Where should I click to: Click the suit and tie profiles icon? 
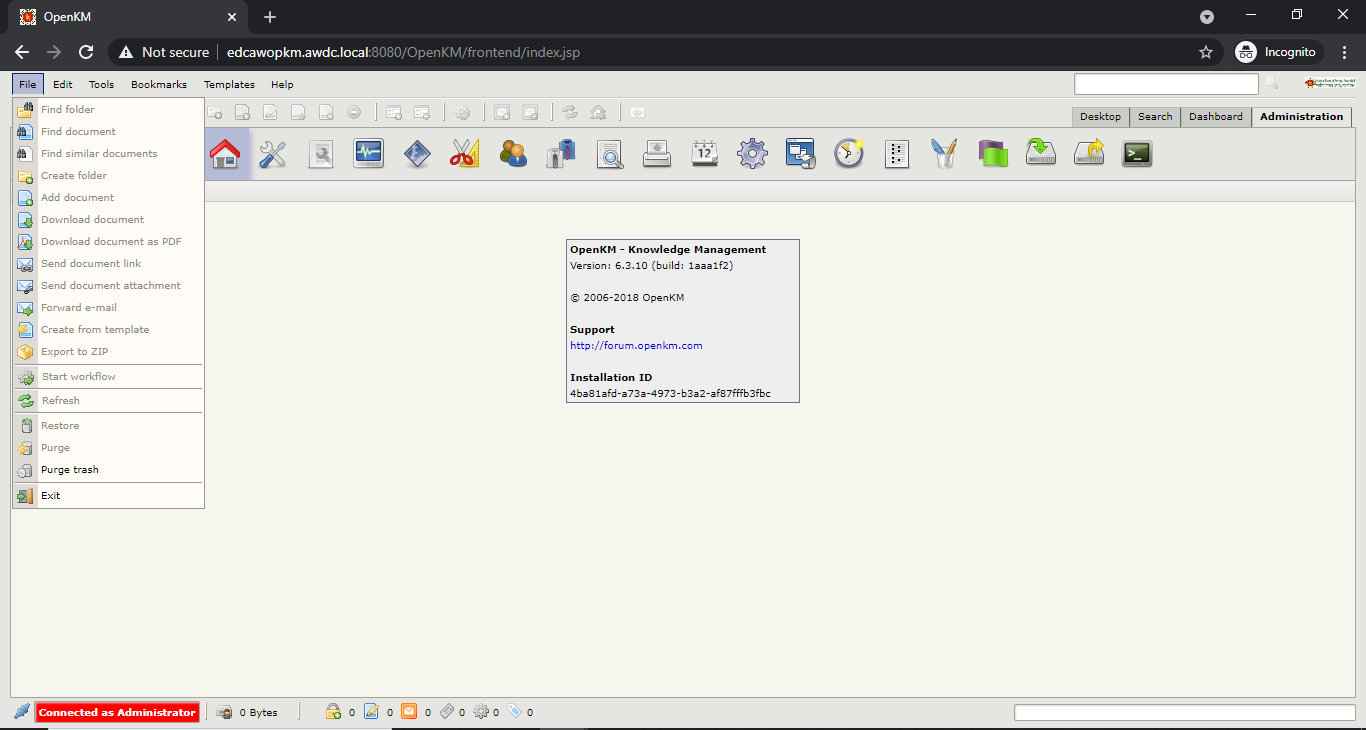tap(561, 153)
